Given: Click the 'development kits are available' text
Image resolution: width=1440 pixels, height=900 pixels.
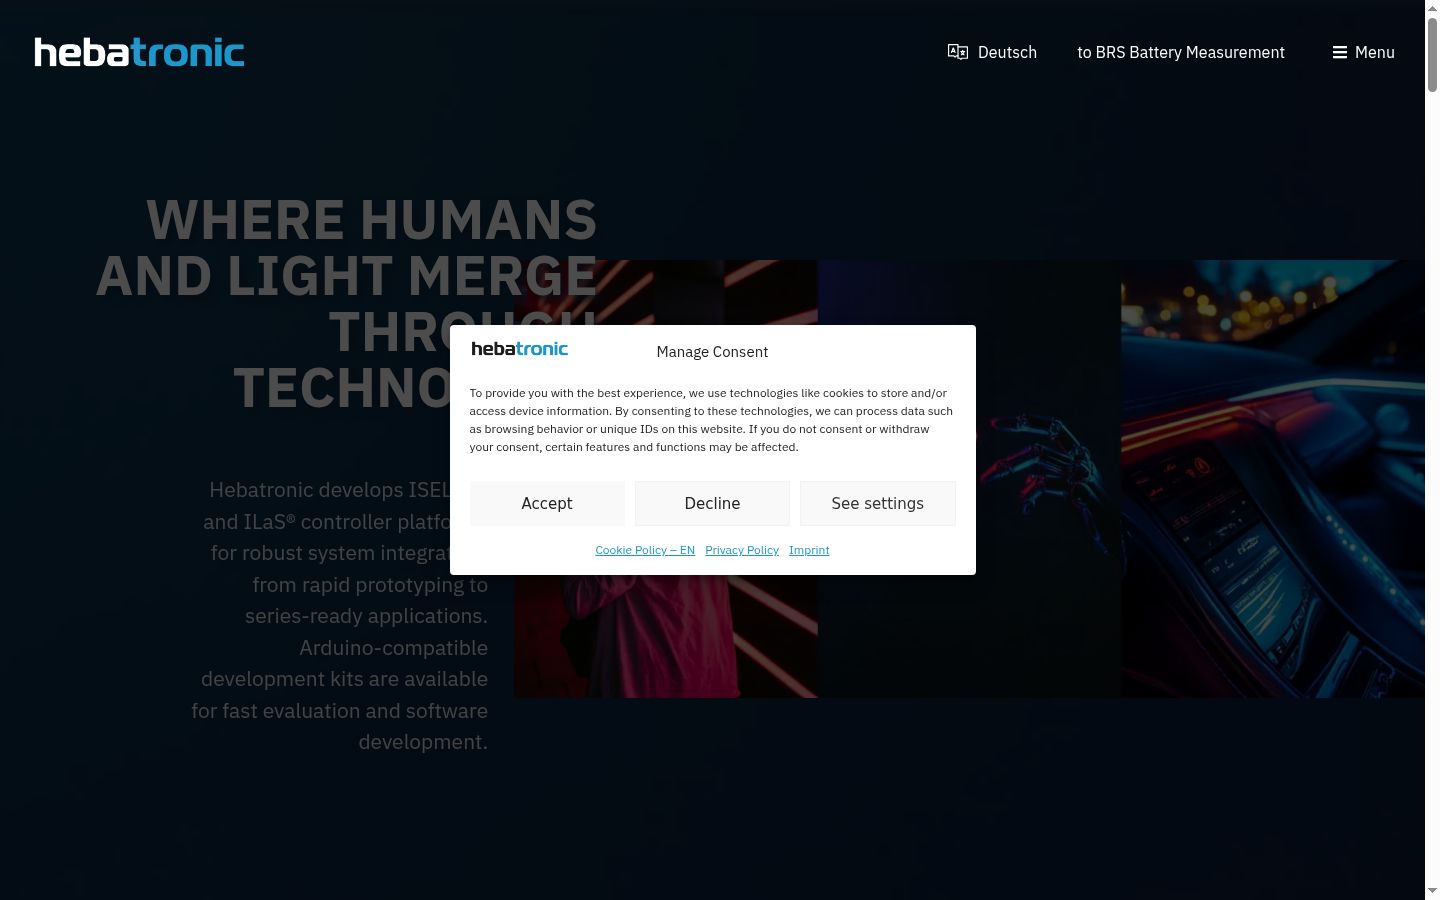Looking at the screenshot, I should pyautogui.click(x=344, y=679).
